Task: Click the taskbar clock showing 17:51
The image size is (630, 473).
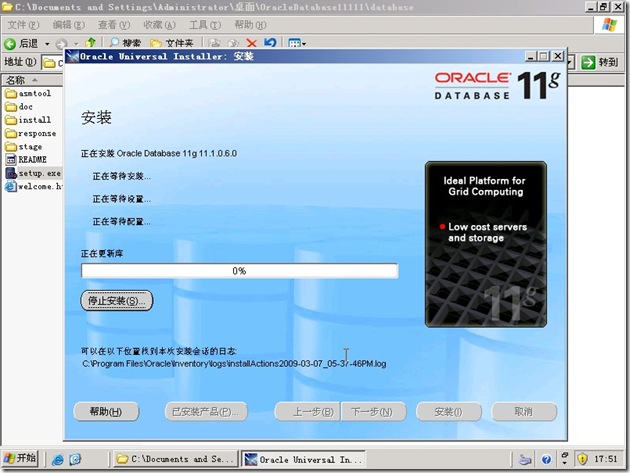Action: [x=605, y=459]
